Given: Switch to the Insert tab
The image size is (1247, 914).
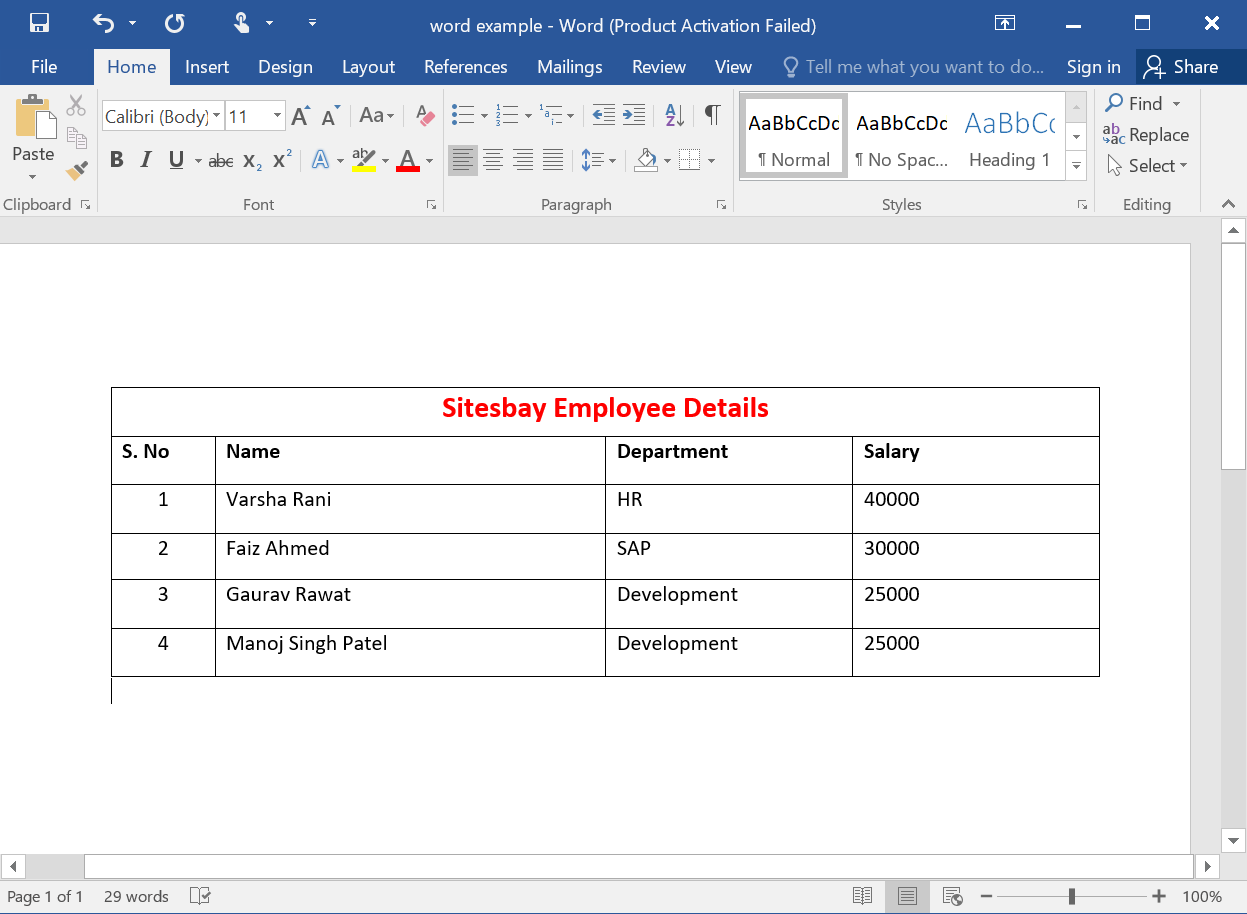Looking at the screenshot, I should (x=207, y=67).
